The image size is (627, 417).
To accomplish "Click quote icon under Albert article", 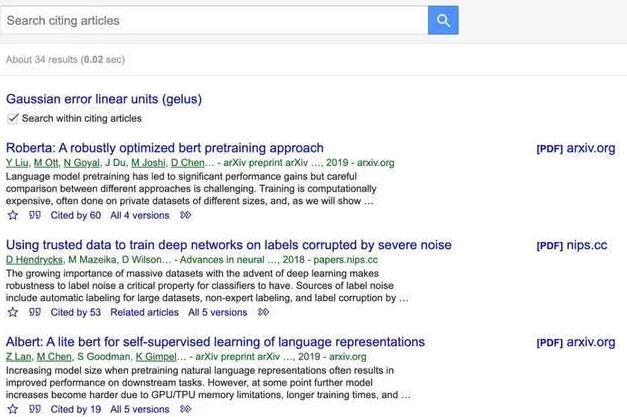I will (35, 409).
